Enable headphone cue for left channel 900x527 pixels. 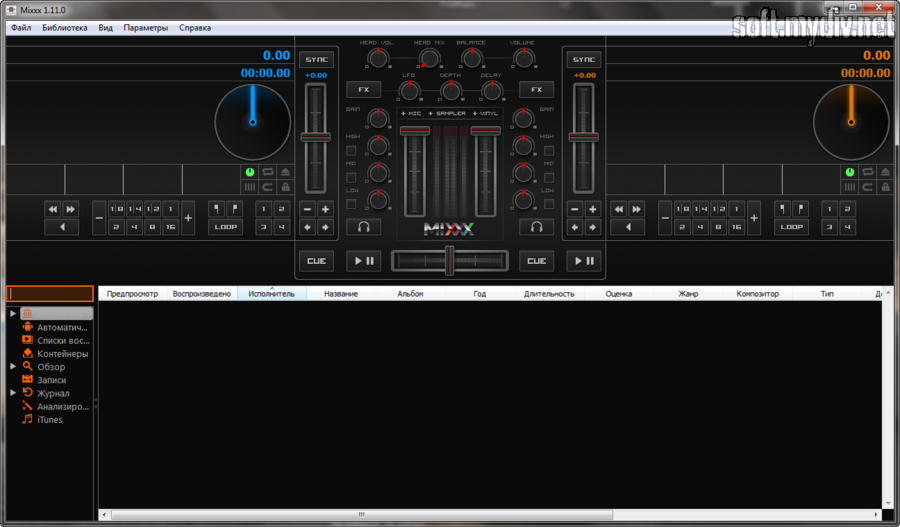363,227
